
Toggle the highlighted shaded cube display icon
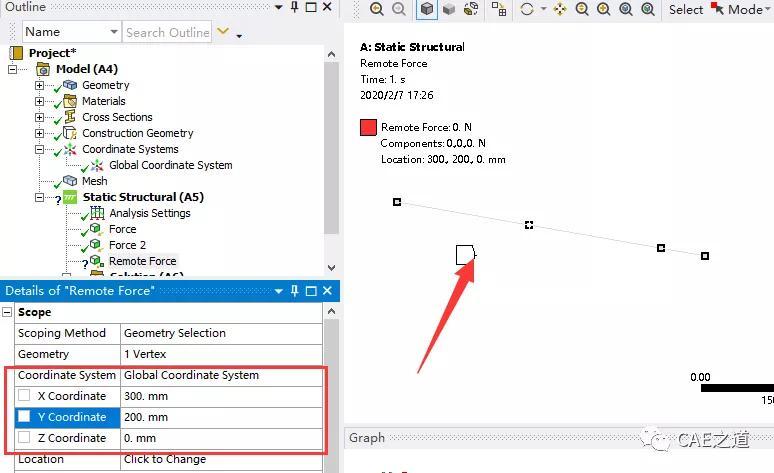pos(427,9)
